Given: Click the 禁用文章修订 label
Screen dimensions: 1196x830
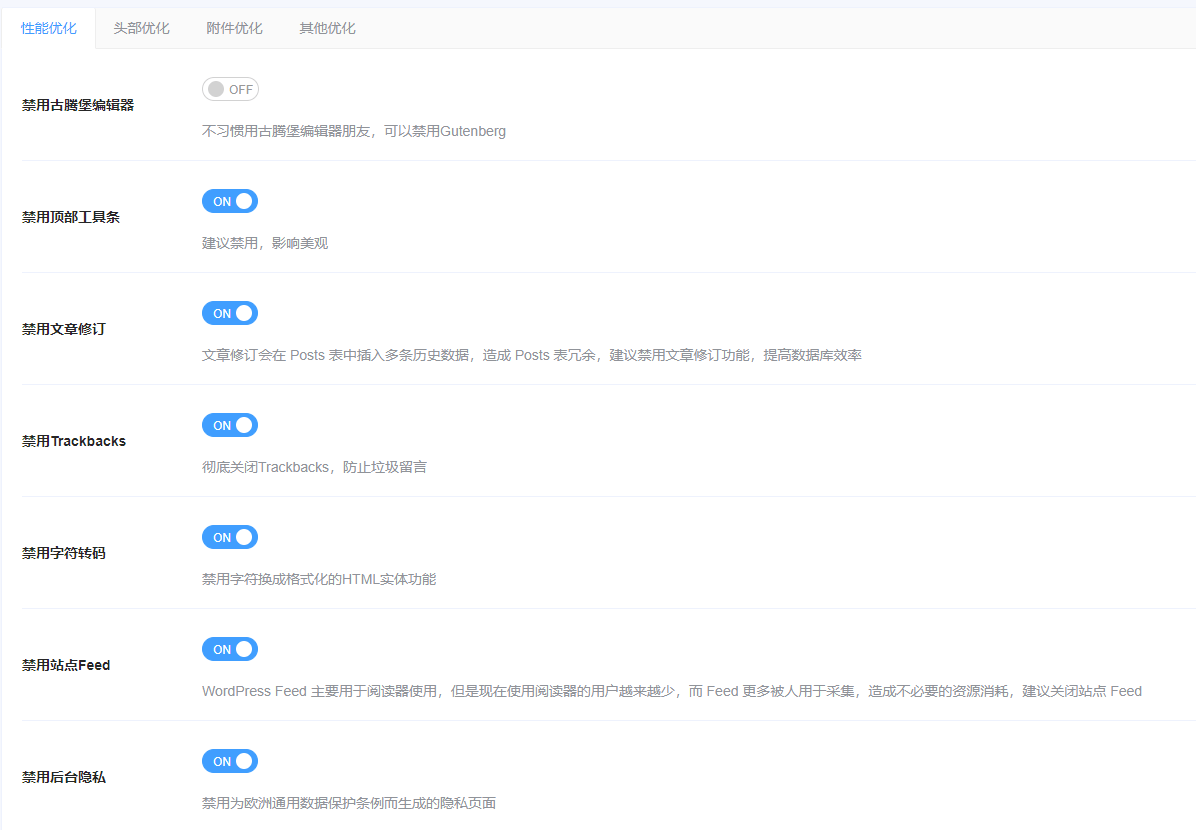Looking at the screenshot, I should tap(64, 330).
